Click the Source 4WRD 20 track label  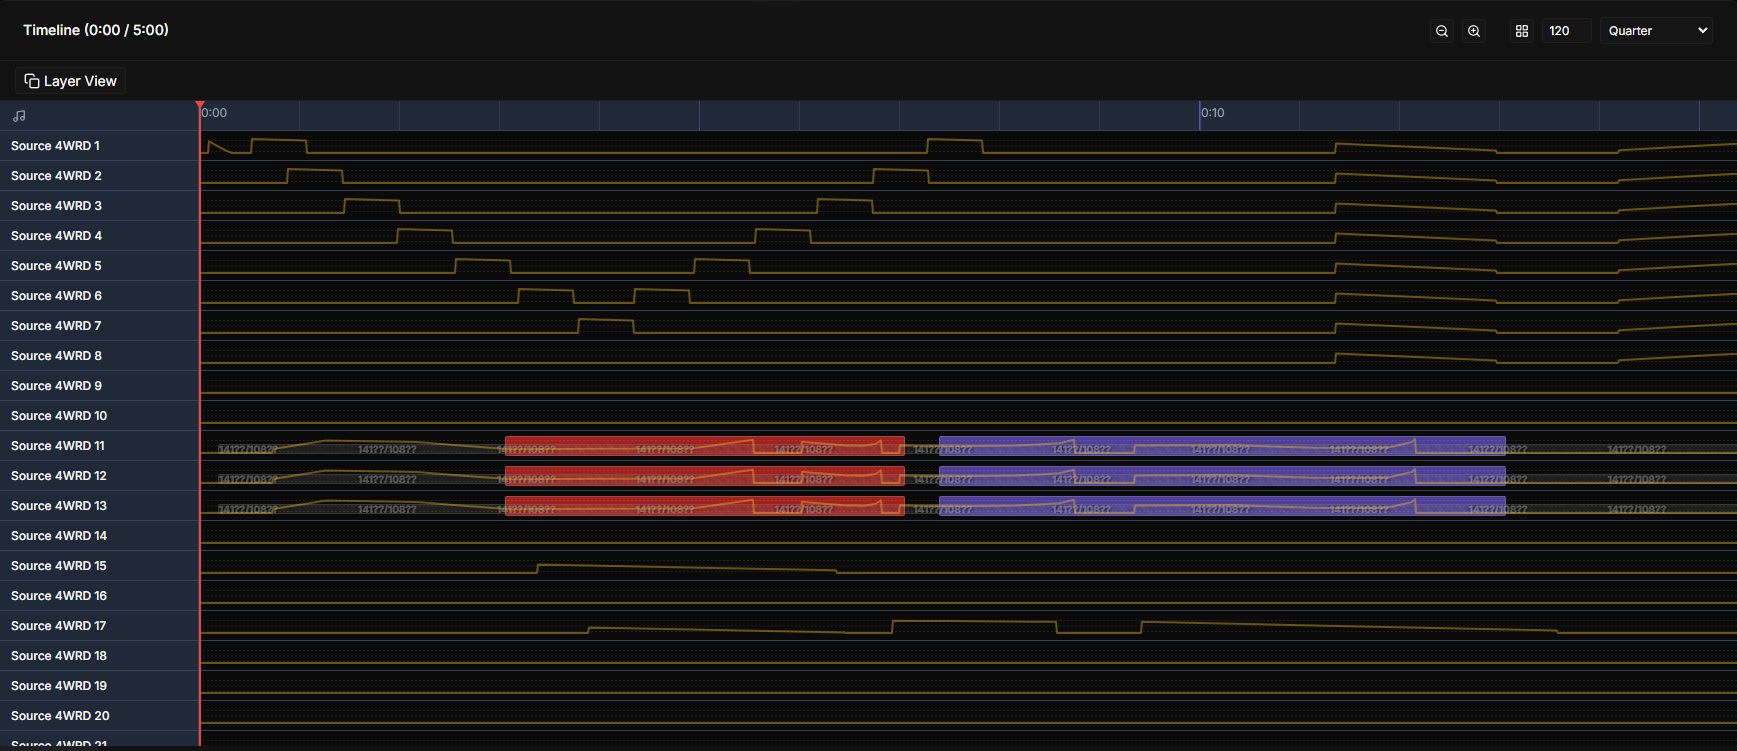[x=60, y=716]
